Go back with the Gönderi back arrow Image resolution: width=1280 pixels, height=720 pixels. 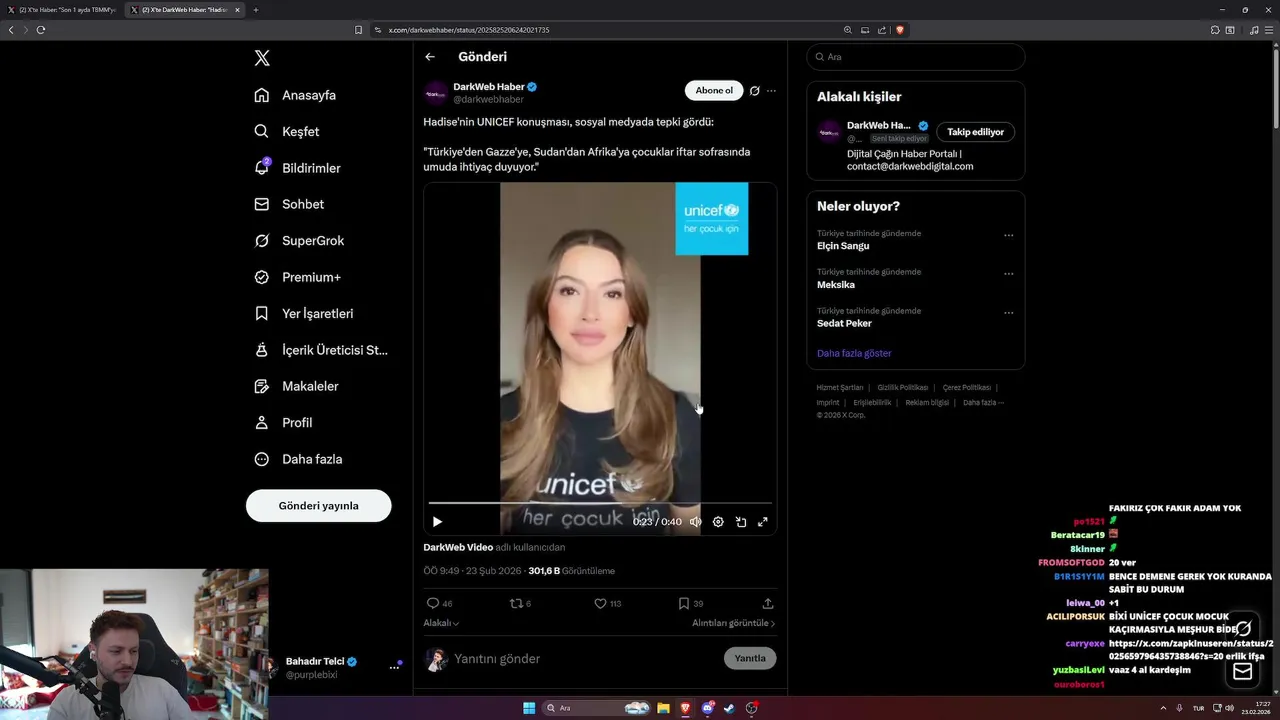click(430, 57)
